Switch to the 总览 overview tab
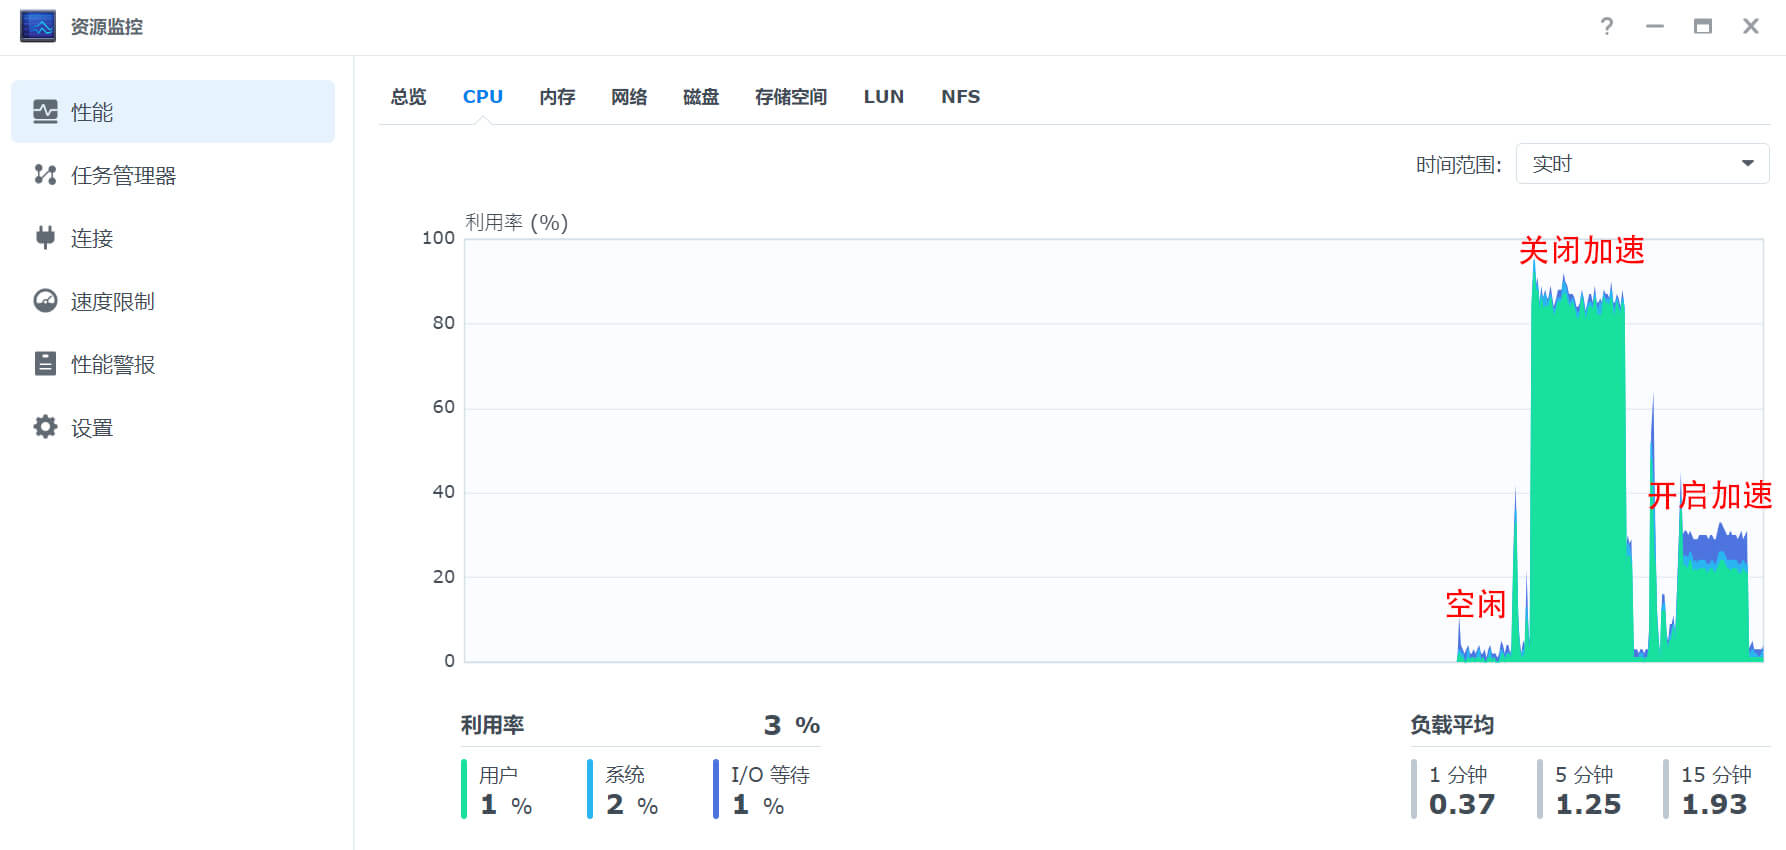The width and height of the screenshot is (1786, 850). tap(408, 97)
